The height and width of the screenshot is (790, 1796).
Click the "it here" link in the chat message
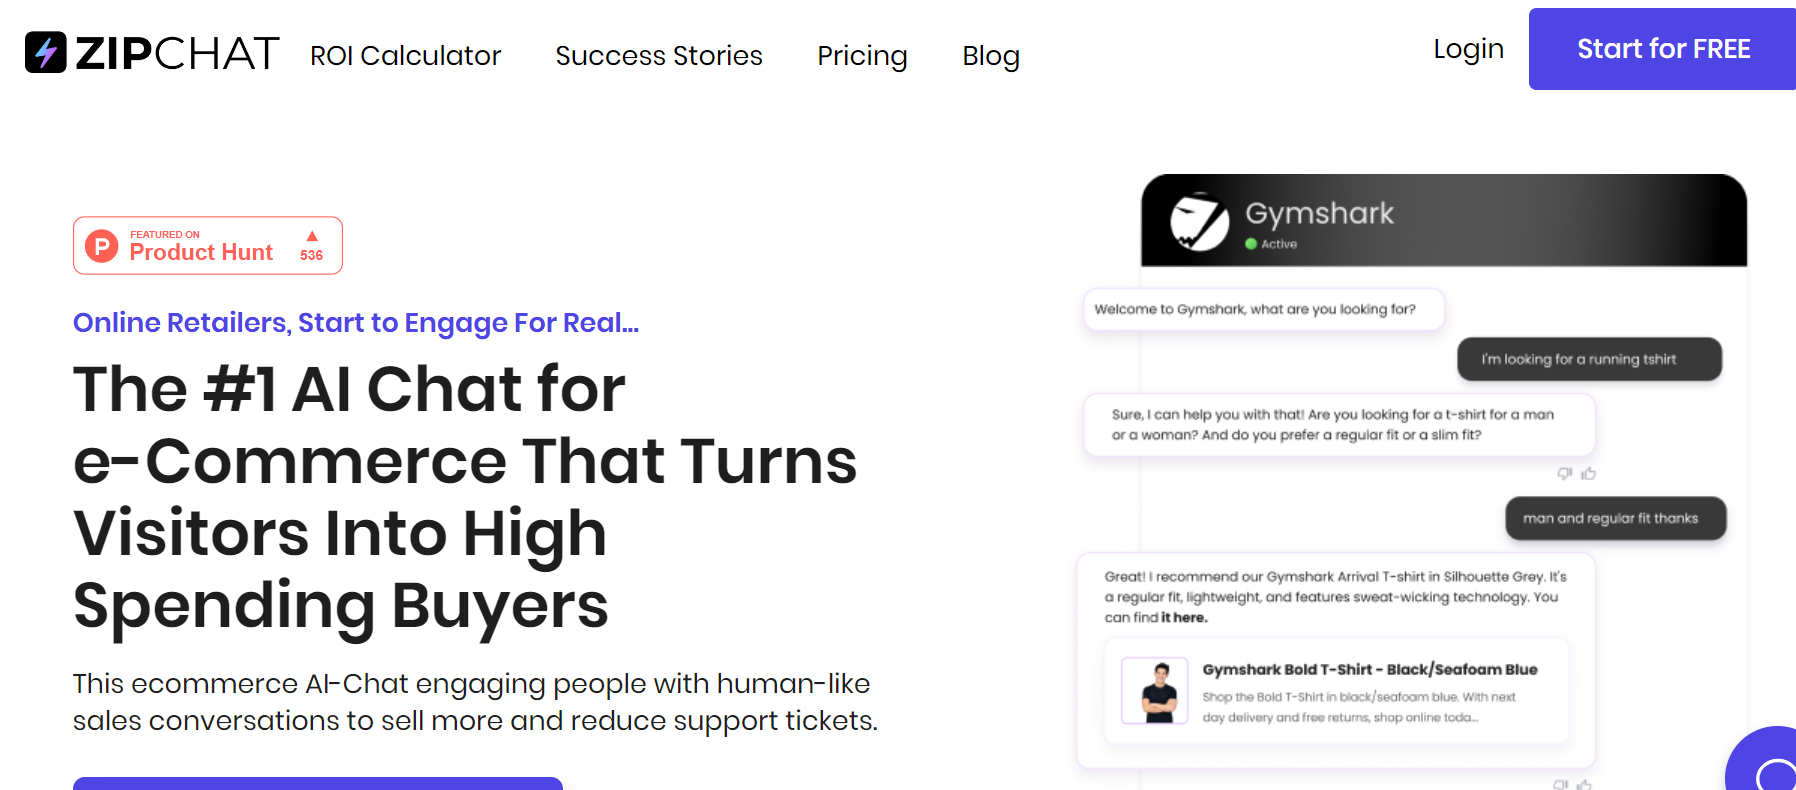pyautogui.click(x=1184, y=617)
